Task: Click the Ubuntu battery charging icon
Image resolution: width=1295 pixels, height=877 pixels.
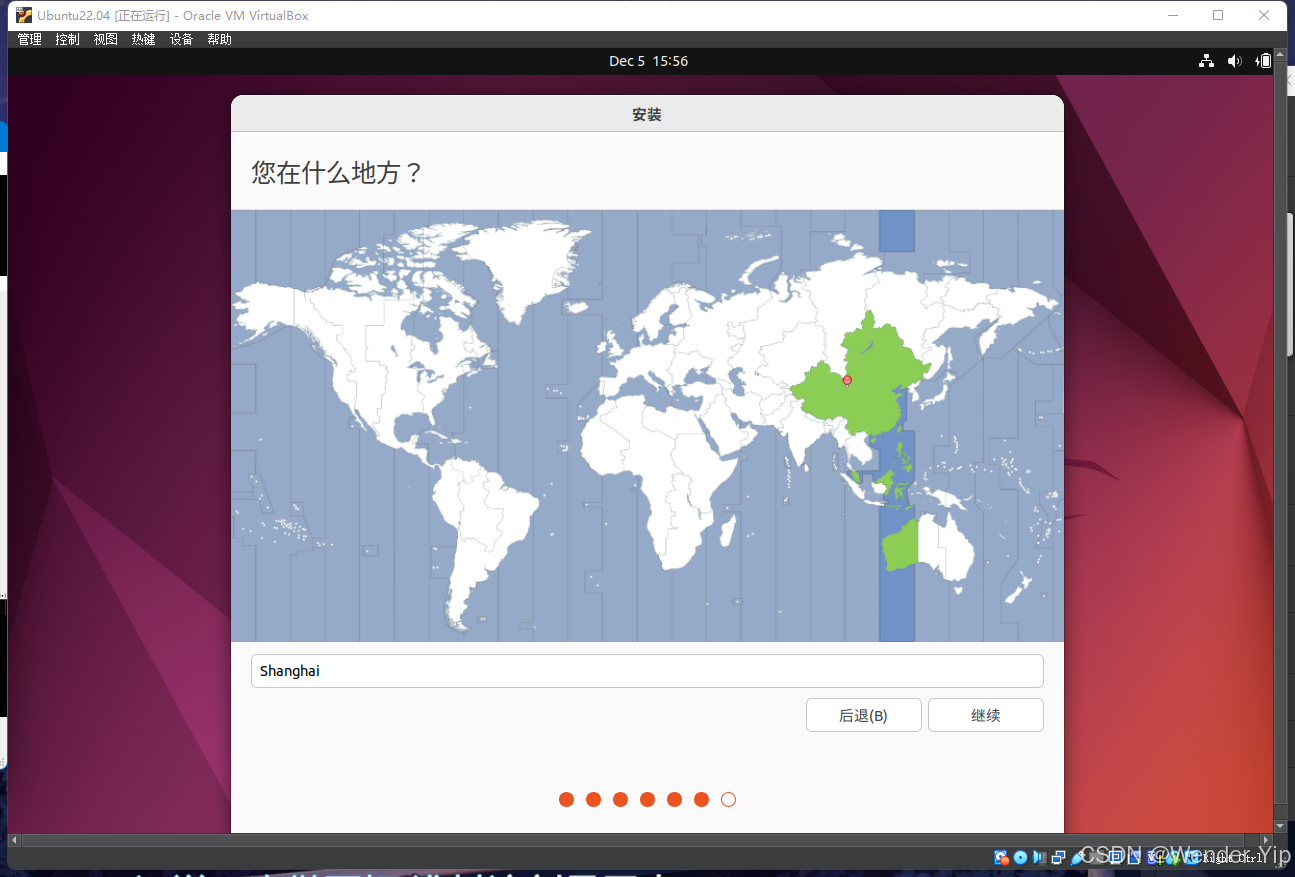Action: pos(1264,61)
